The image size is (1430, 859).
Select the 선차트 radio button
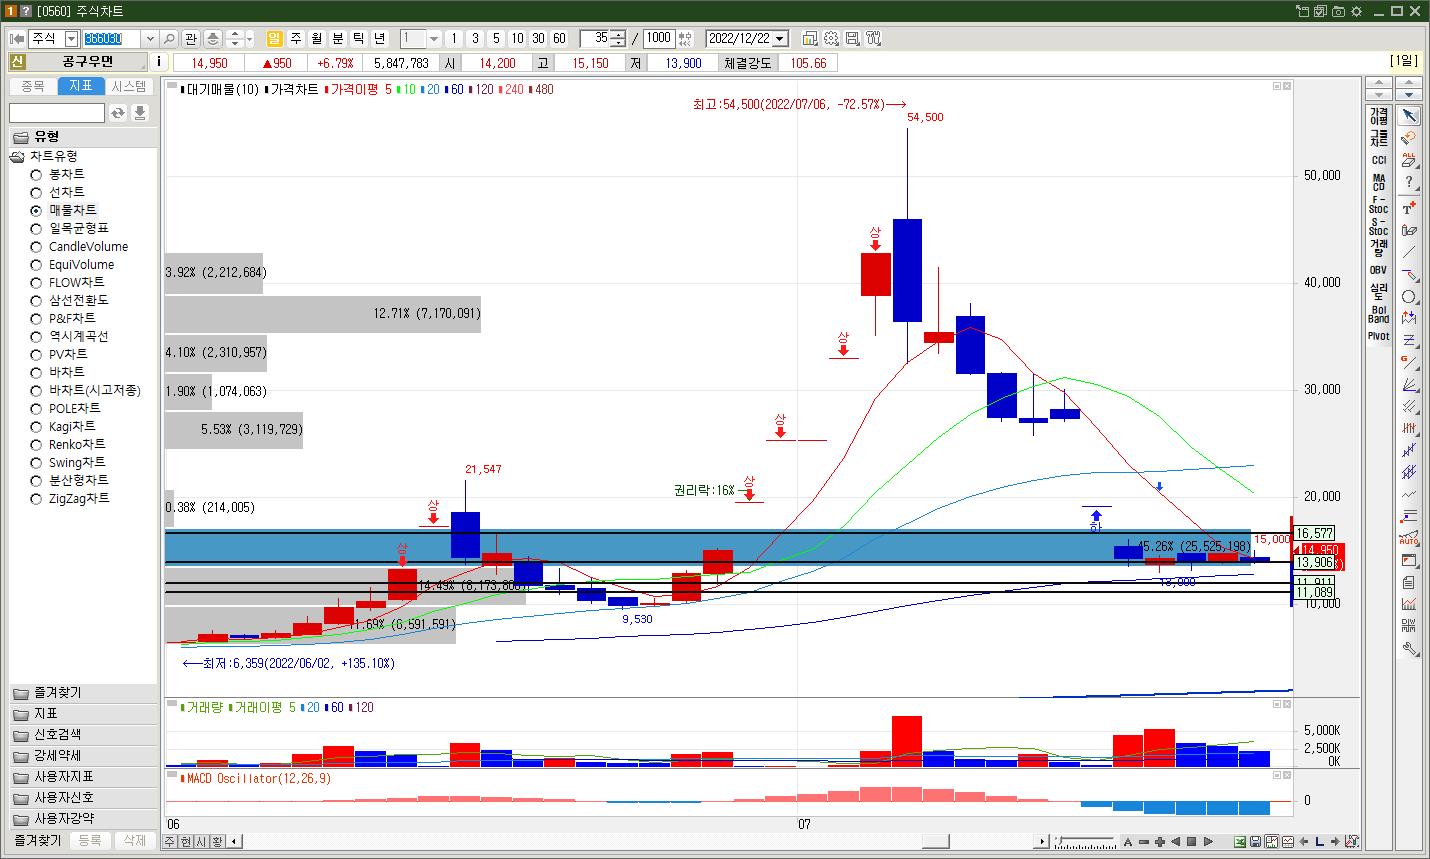36,193
